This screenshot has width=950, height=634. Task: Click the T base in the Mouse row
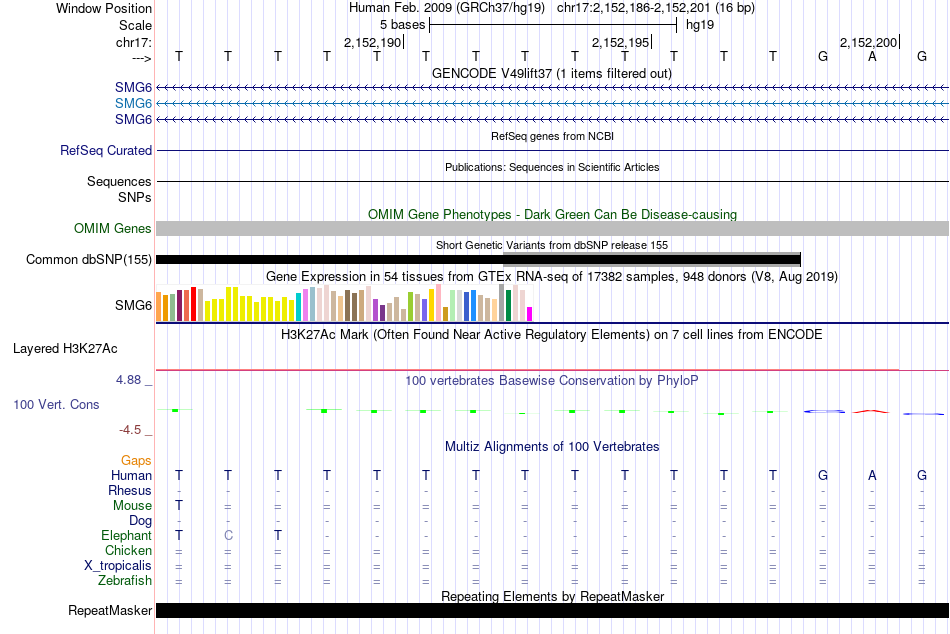pyautogui.click(x=179, y=506)
